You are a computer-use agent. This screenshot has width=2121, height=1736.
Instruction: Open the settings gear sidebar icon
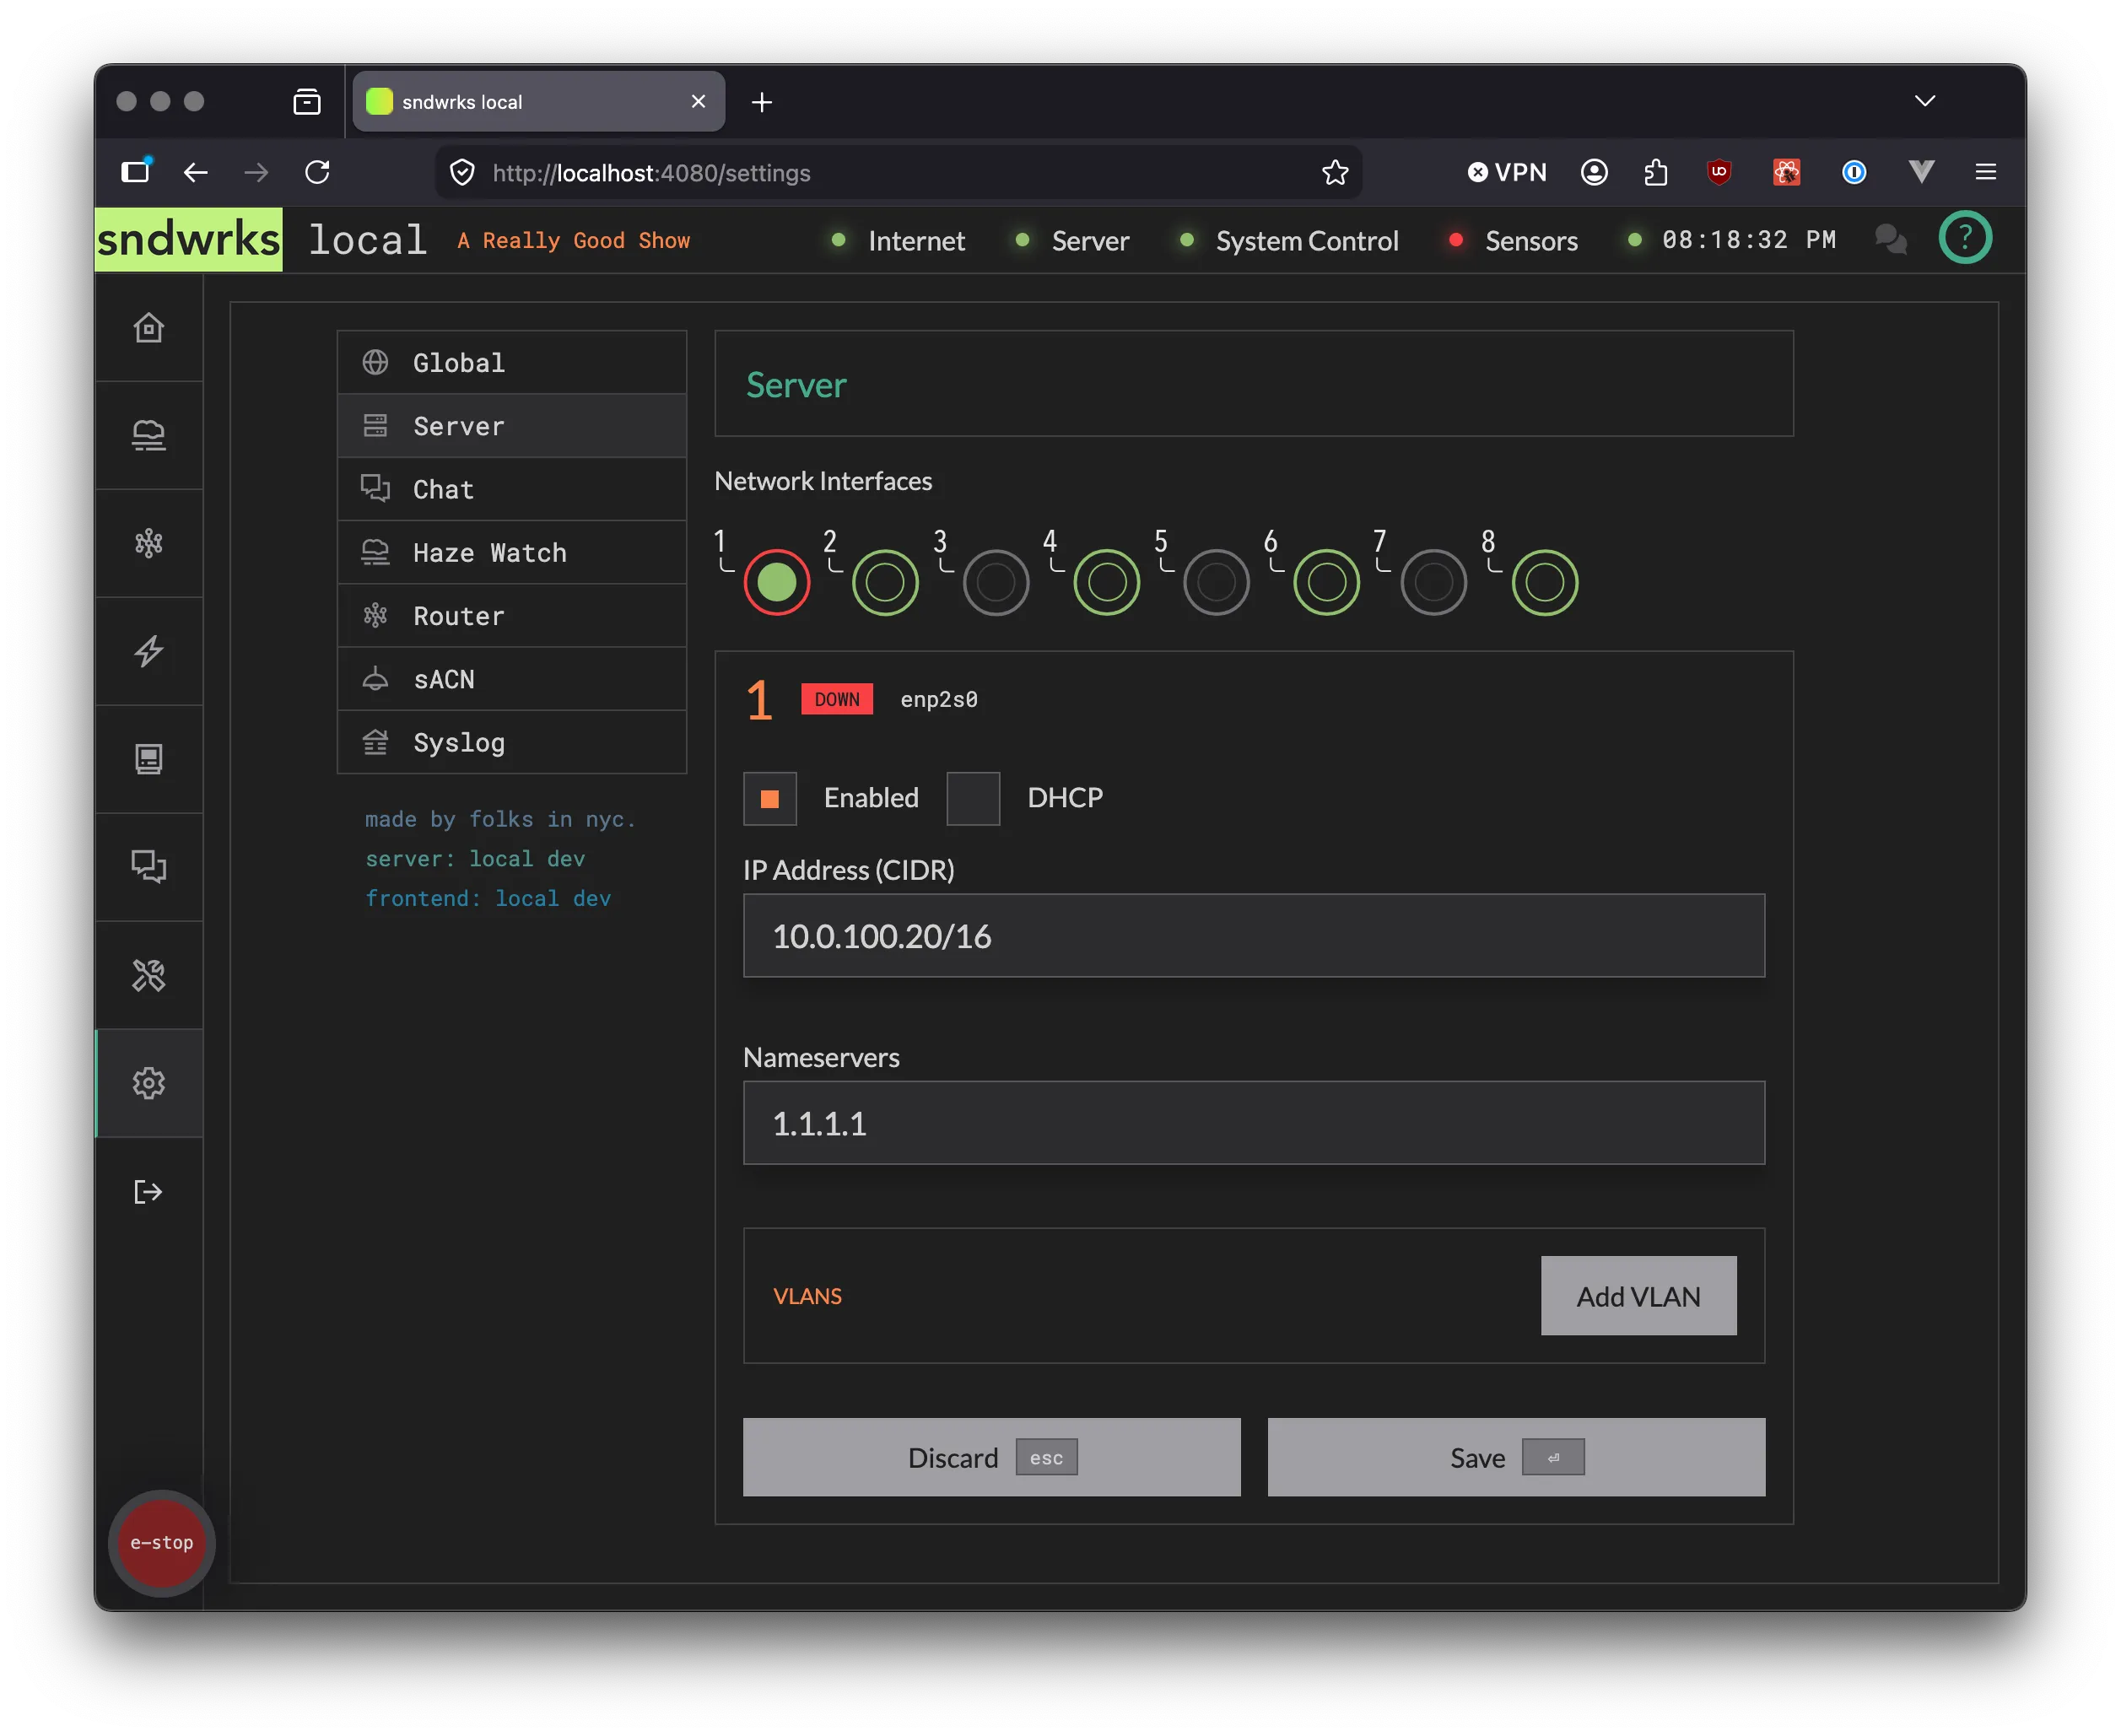[149, 1083]
